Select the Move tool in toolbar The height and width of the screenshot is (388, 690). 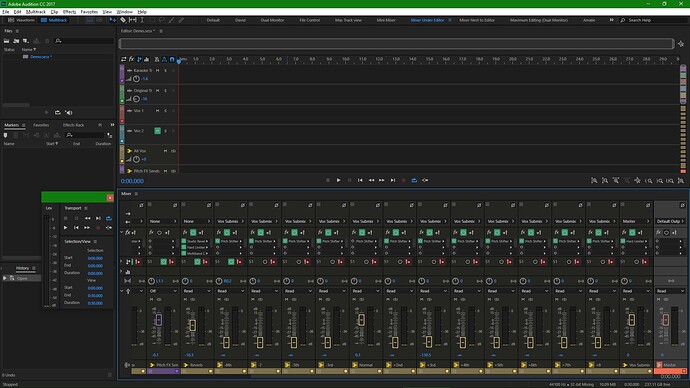pyautogui.click(x=113, y=20)
